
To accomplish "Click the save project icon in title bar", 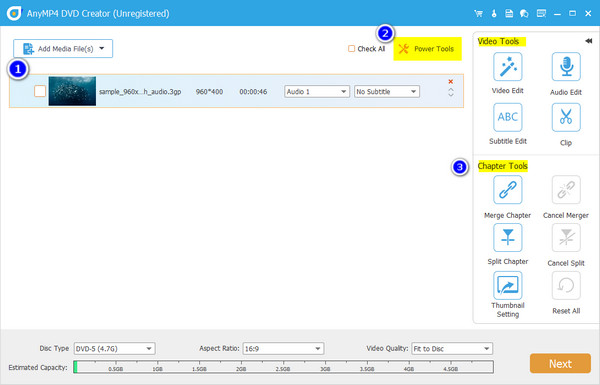I will coord(509,14).
